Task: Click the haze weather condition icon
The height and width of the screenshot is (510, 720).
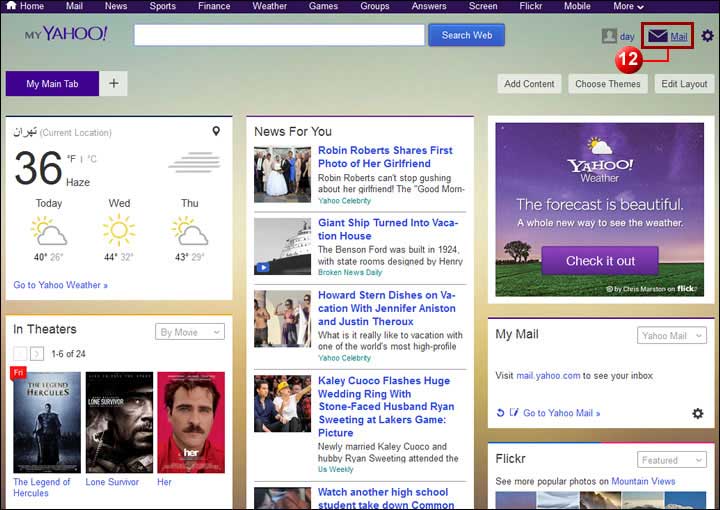Action: pos(195,162)
